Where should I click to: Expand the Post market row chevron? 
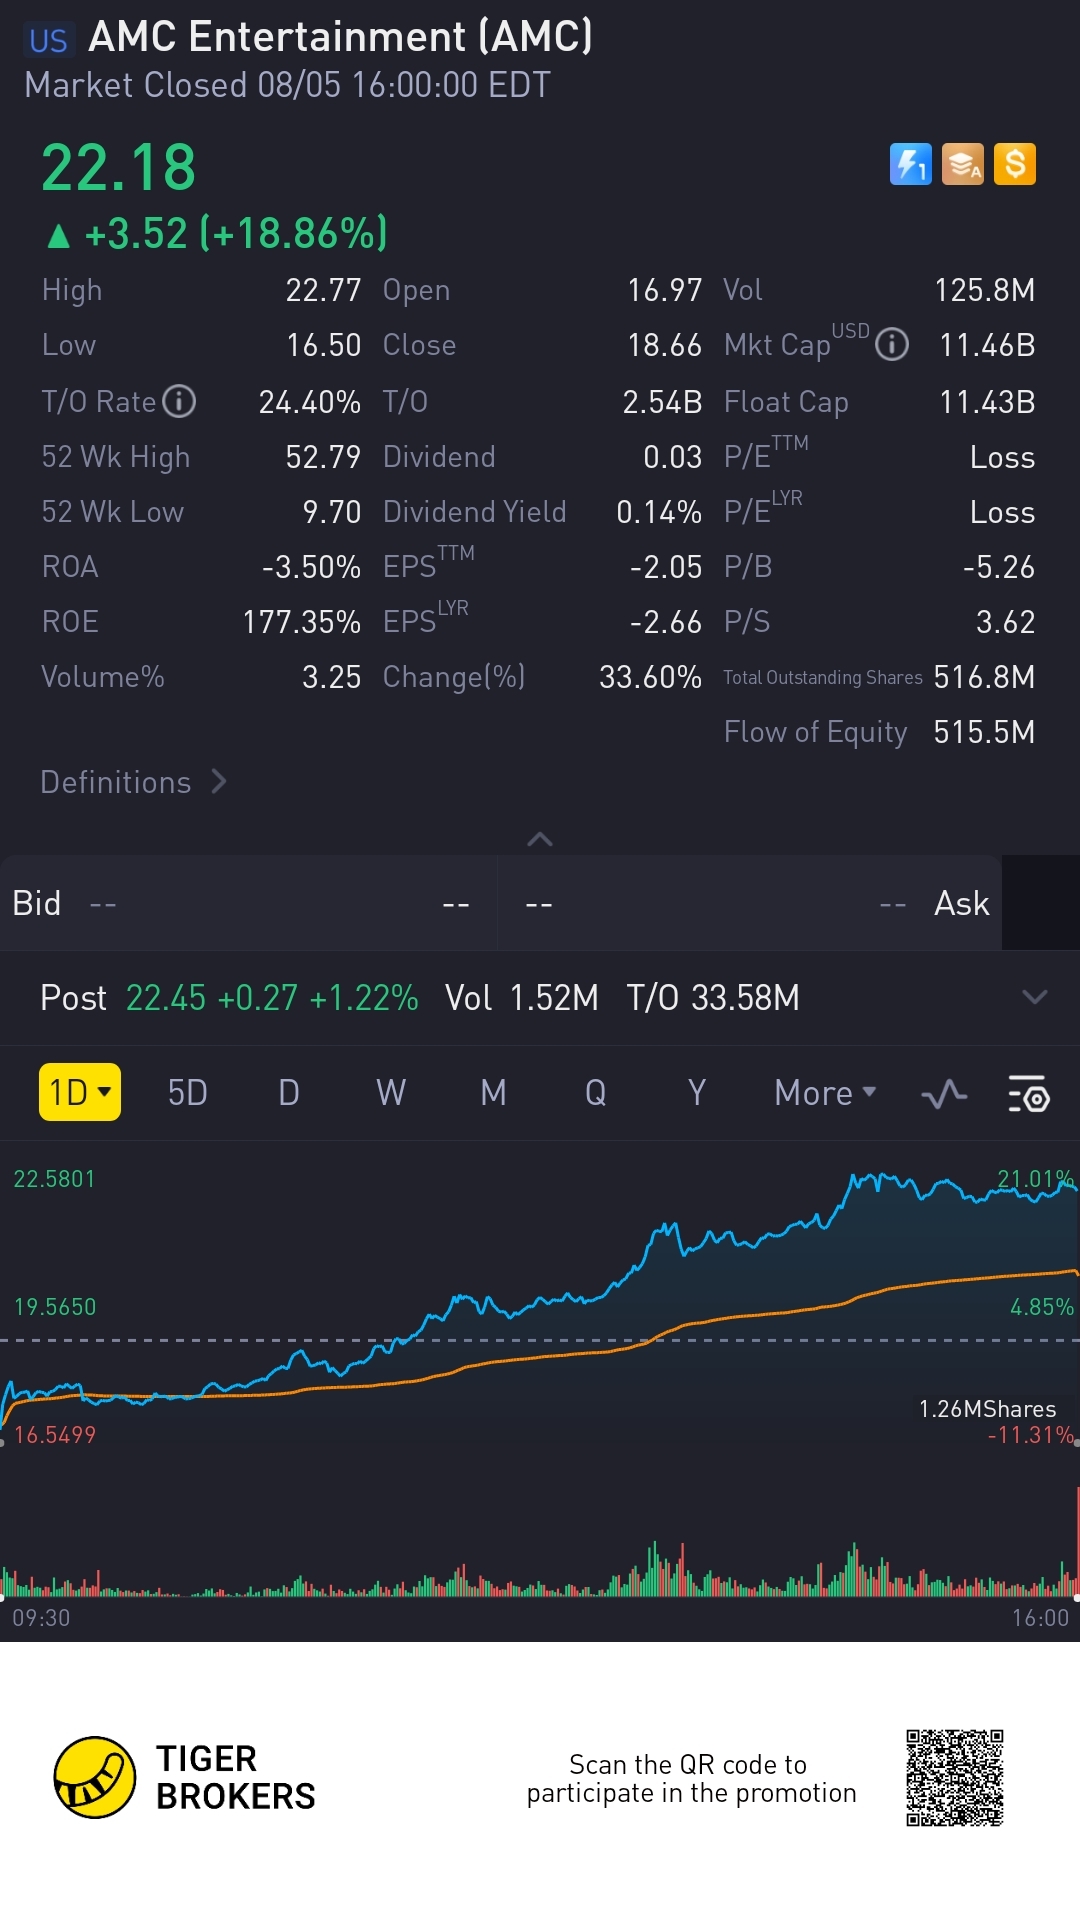tap(1035, 997)
